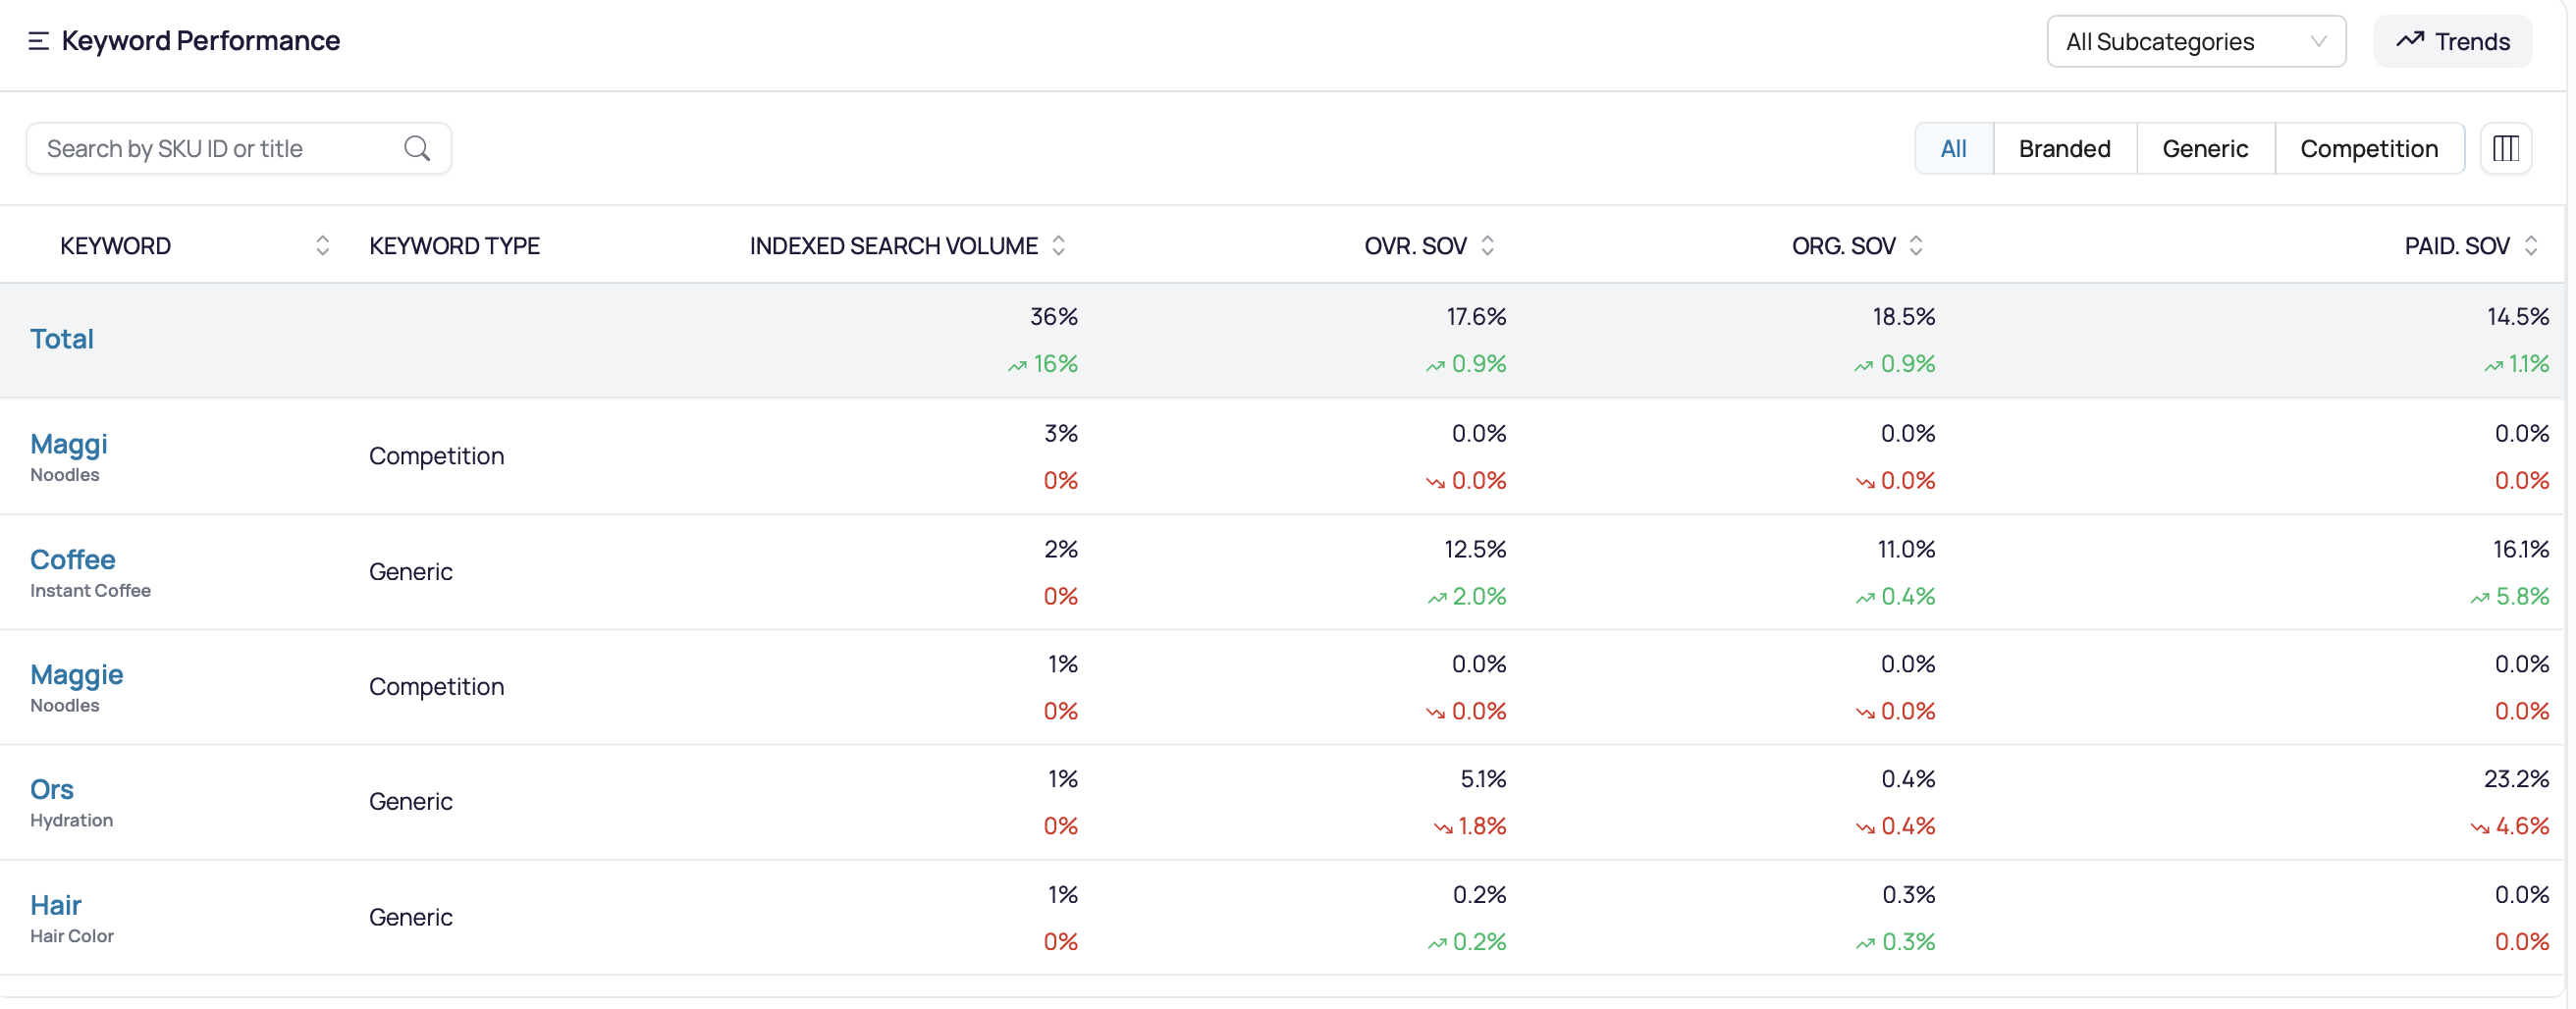Sort by PAID. SOV column arrows
The image size is (2576, 1009).
coord(2530,246)
